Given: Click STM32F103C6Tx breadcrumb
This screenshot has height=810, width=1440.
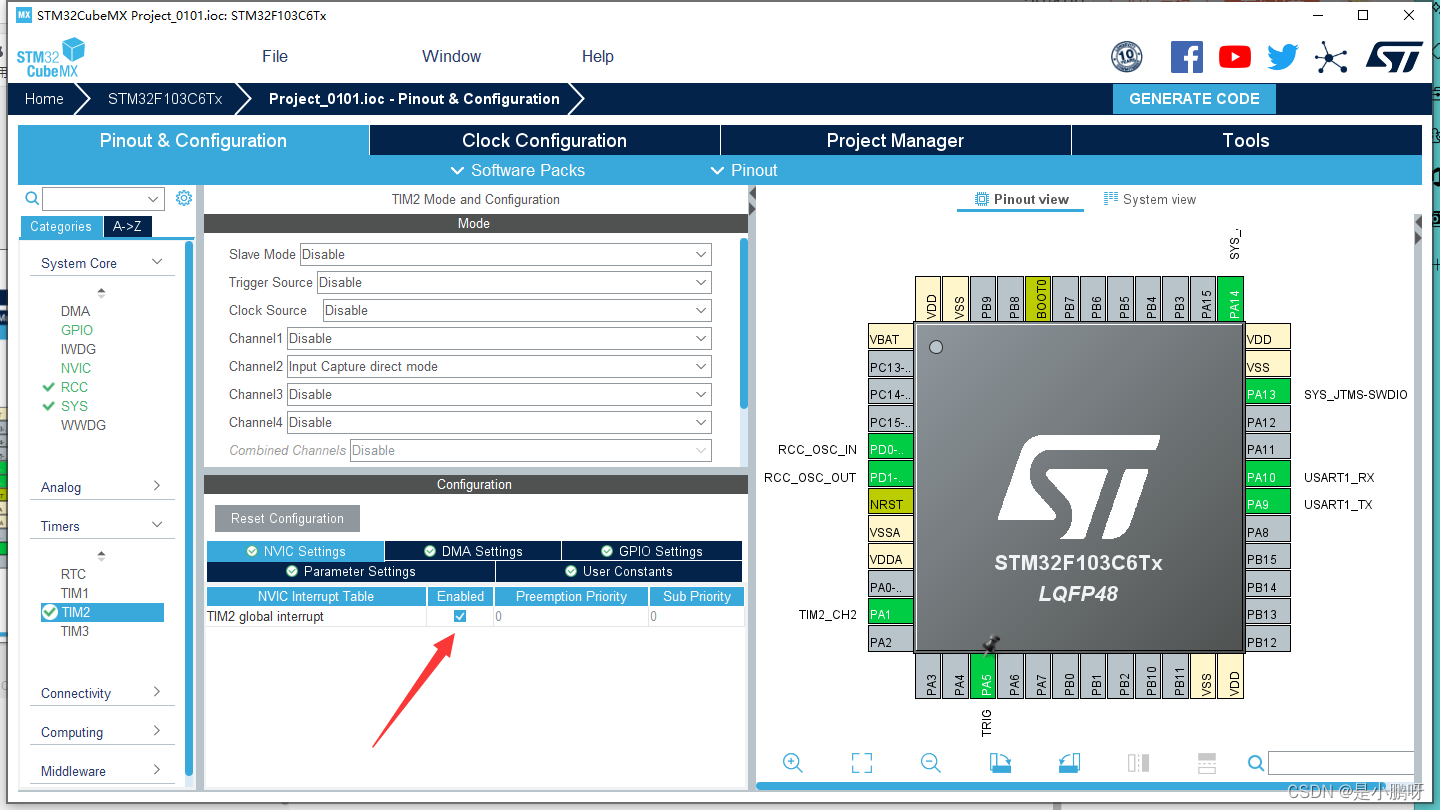Looking at the screenshot, I should pyautogui.click(x=165, y=99).
